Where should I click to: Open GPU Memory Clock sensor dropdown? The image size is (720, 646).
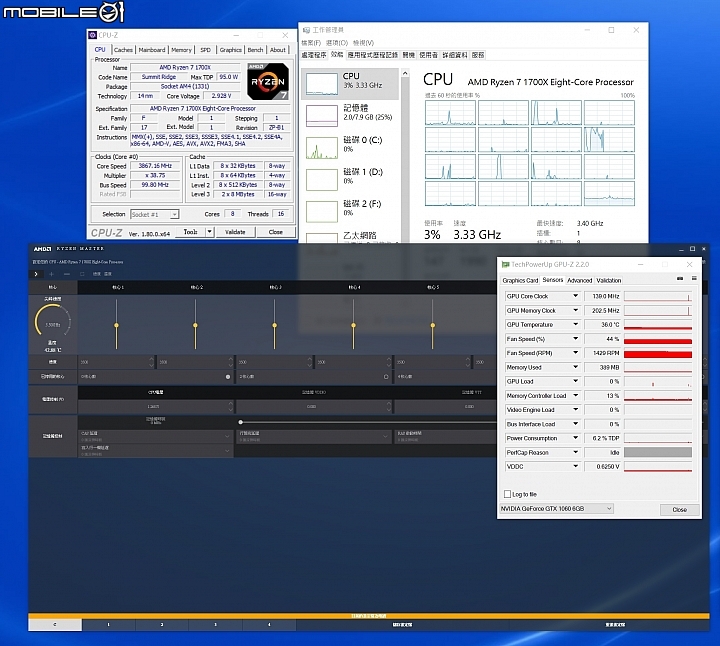[x=575, y=310]
